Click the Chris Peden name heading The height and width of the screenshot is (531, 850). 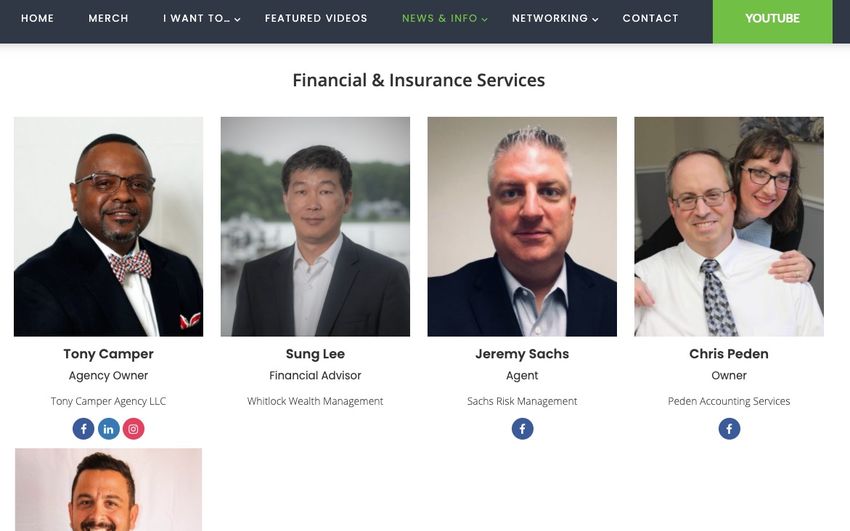point(729,354)
